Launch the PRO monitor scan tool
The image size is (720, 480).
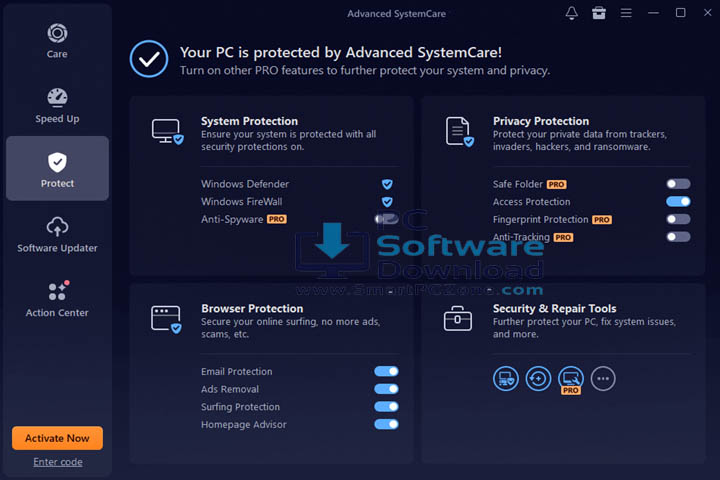tap(571, 379)
